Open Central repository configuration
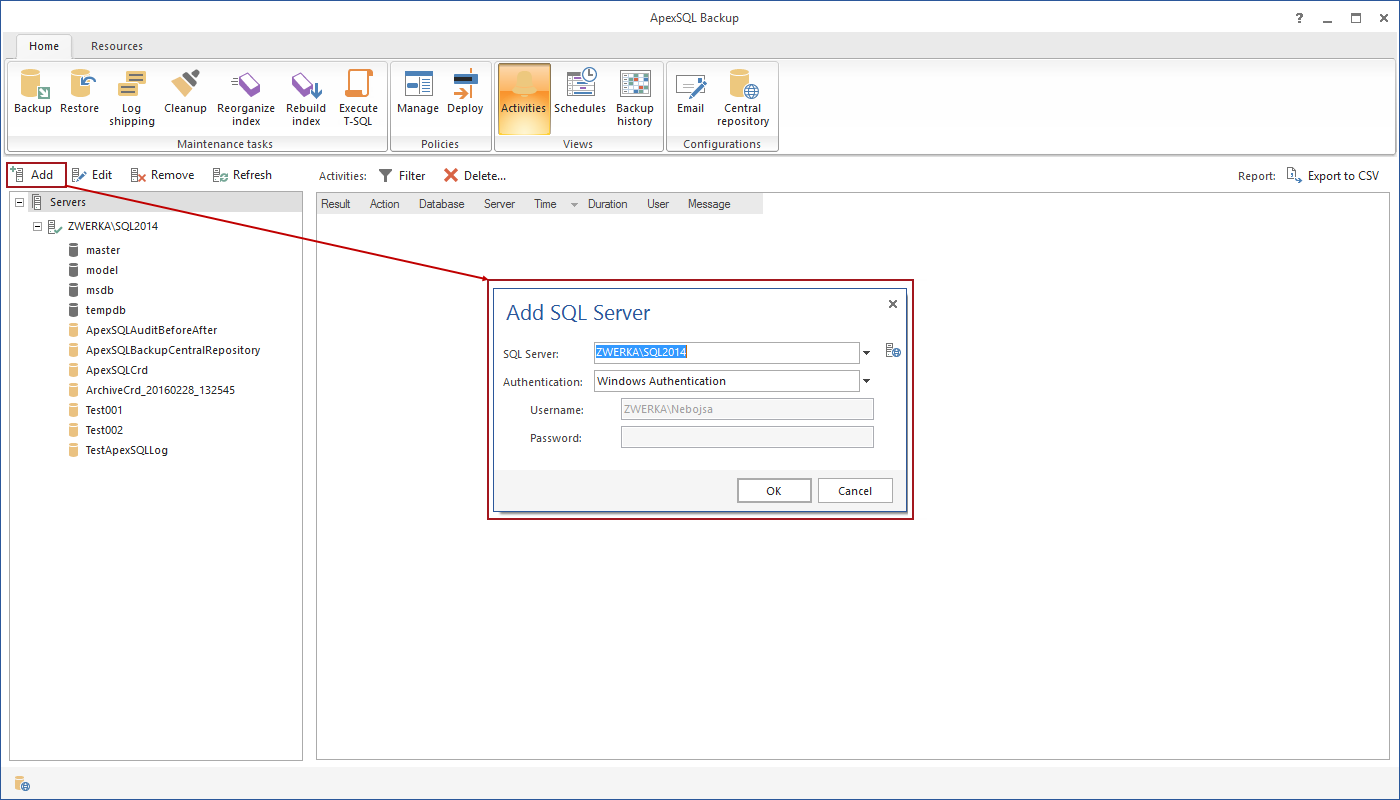Viewport: 1400px width, 800px height. pos(743,97)
